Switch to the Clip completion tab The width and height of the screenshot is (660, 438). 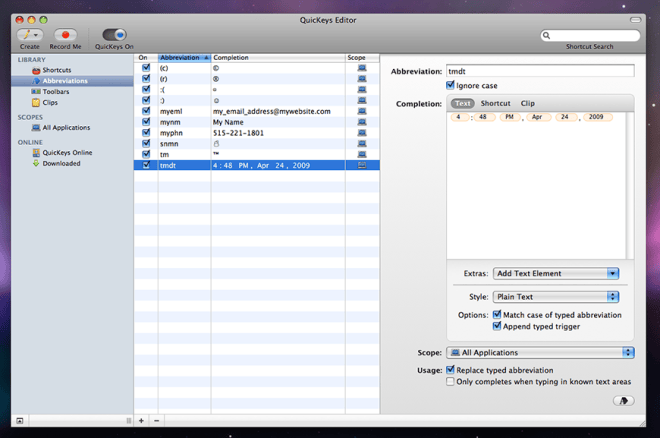[527, 103]
